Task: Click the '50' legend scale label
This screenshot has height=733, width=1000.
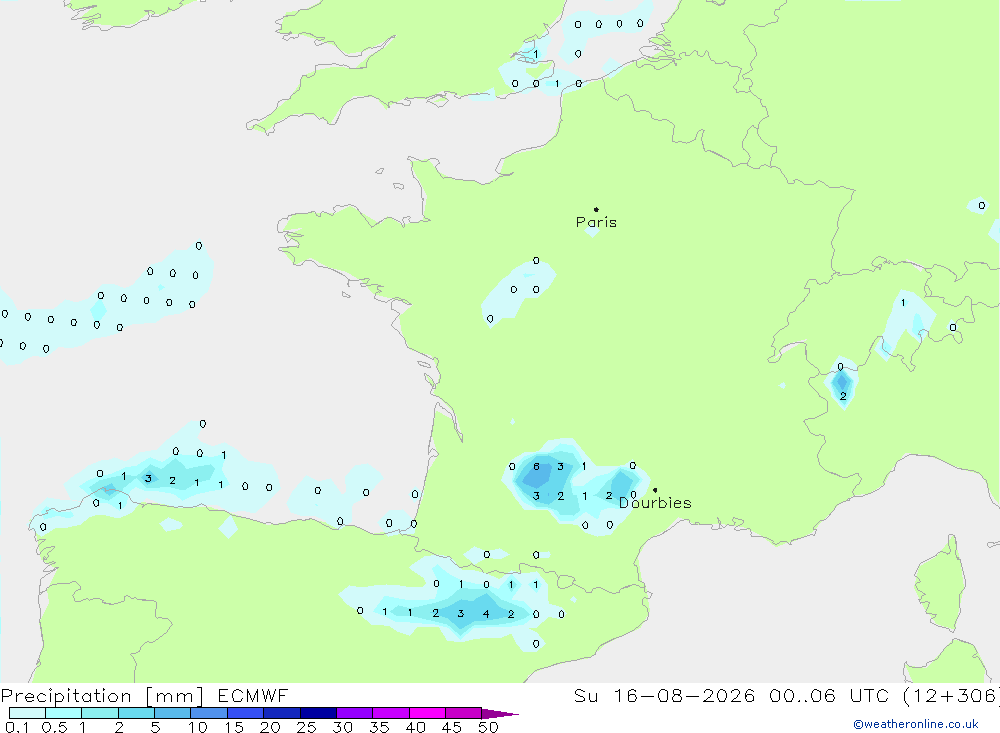Action: point(488,727)
